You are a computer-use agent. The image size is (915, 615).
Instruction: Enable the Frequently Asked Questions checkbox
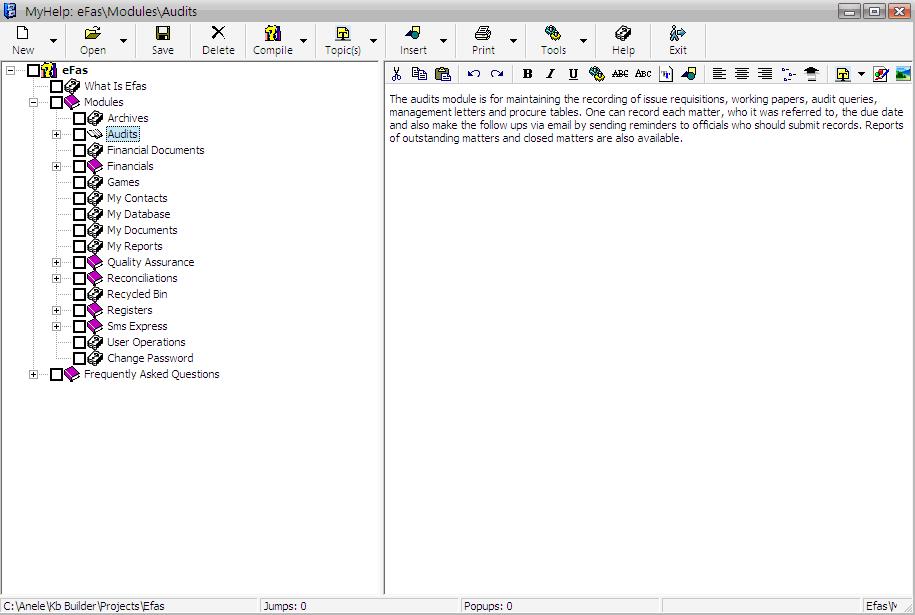pyautogui.click(x=57, y=374)
